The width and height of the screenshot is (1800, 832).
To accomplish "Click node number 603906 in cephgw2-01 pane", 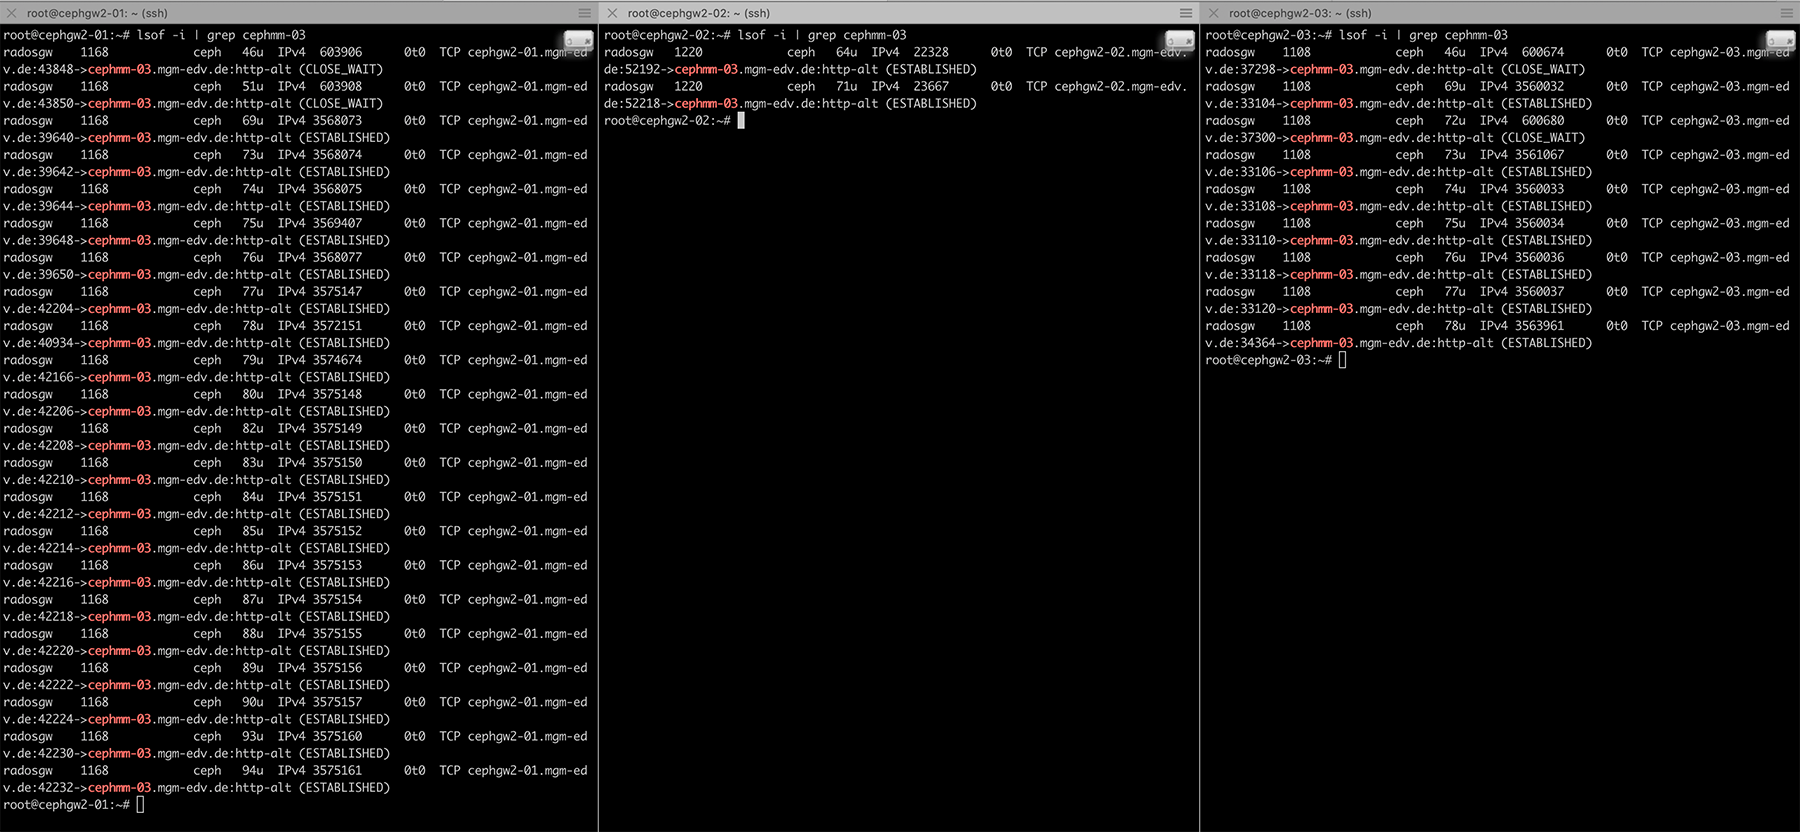I will click(341, 52).
